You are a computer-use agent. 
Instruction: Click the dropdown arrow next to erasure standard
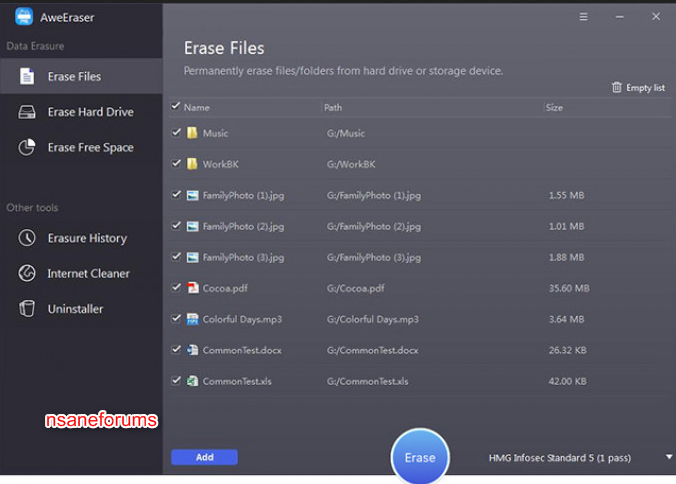(x=669, y=457)
